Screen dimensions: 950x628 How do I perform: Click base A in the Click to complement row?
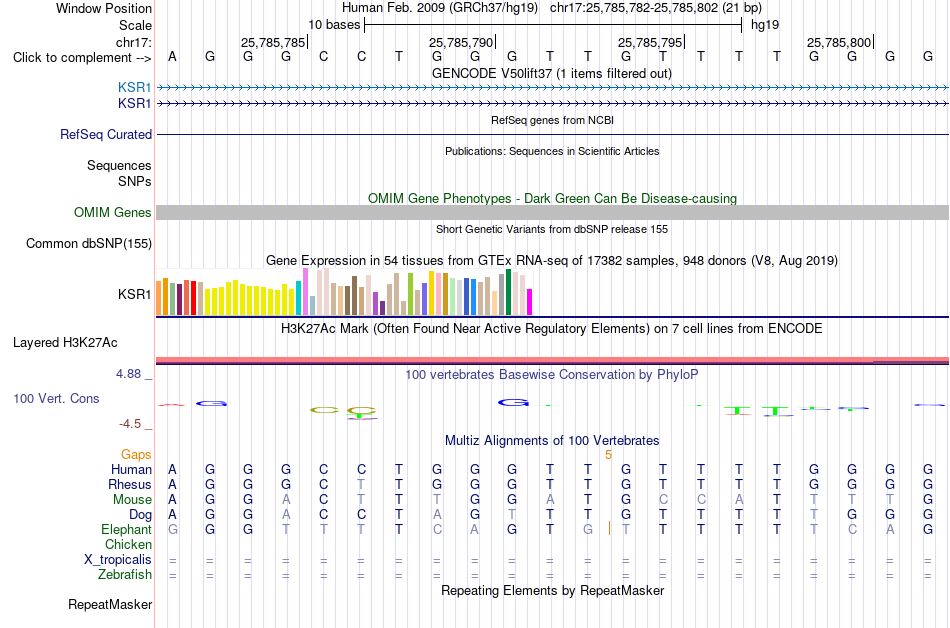pos(172,57)
